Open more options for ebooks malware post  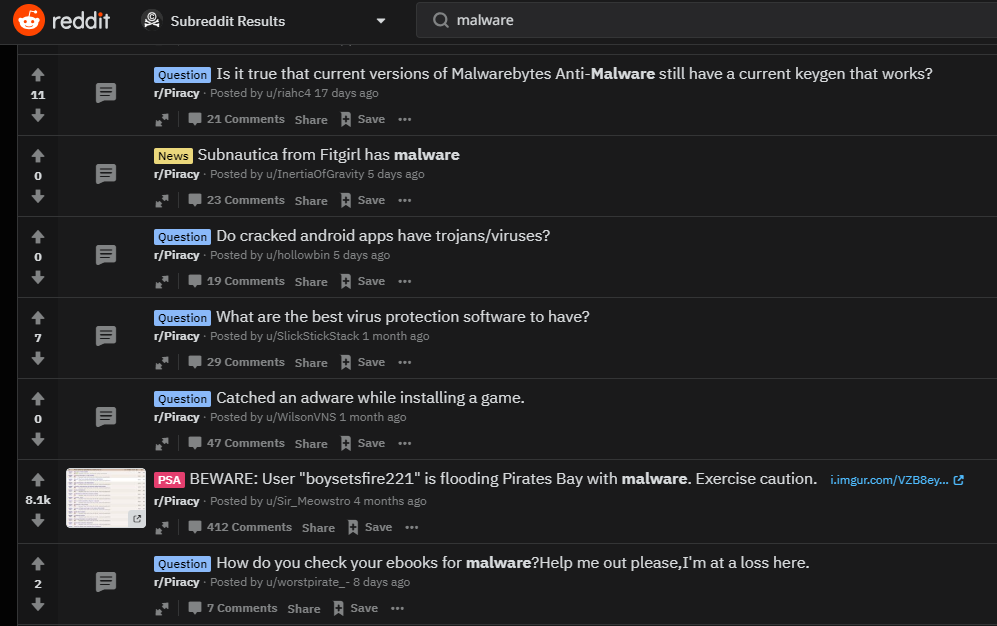click(x=398, y=608)
